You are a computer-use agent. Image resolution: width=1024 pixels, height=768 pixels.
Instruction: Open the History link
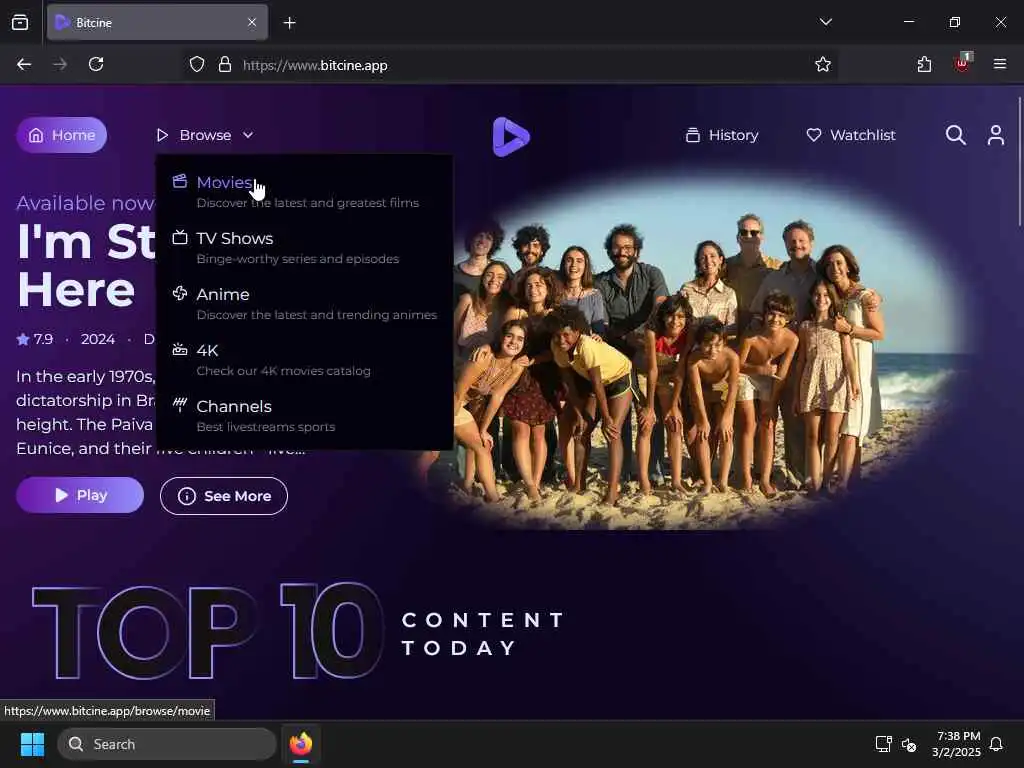click(722, 135)
